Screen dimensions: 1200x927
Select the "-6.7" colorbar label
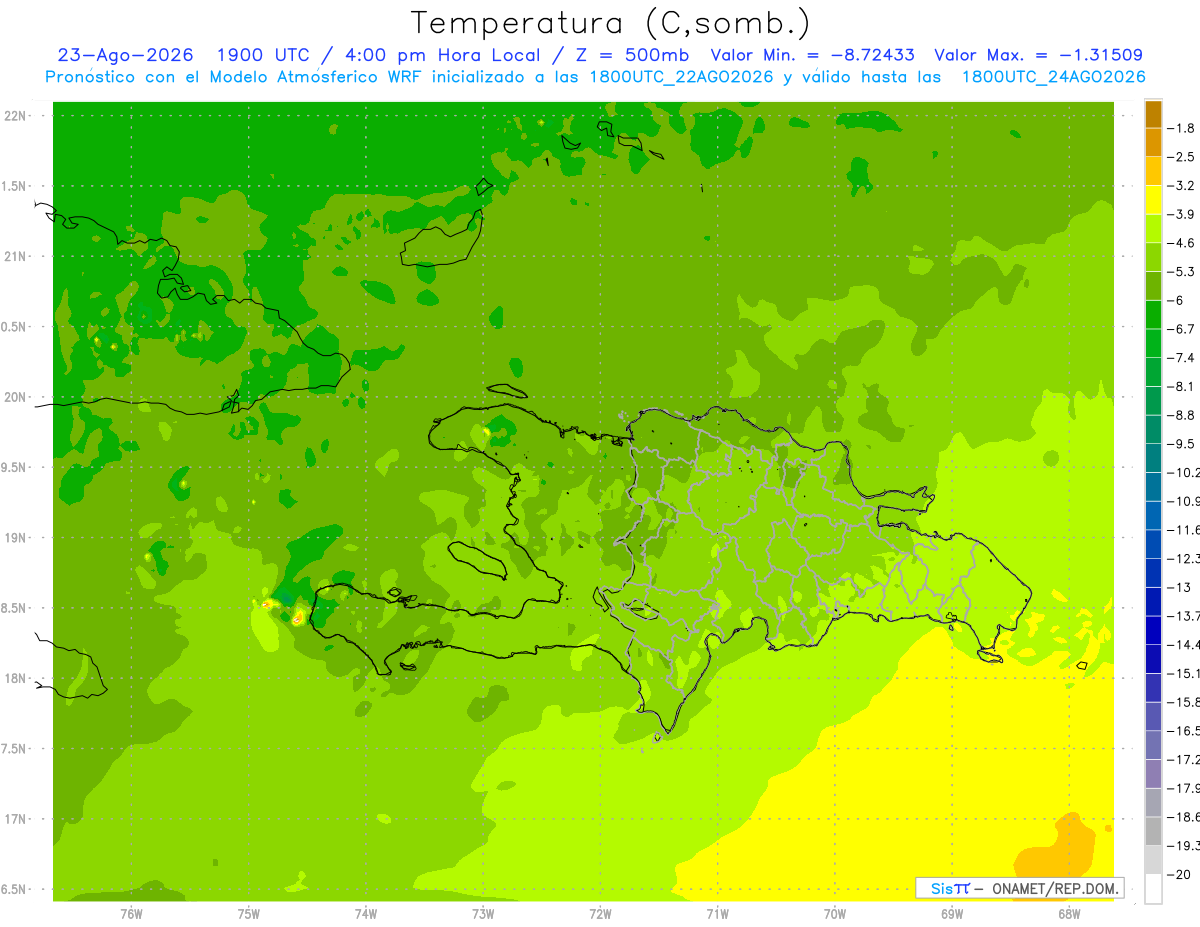tap(1182, 329)
